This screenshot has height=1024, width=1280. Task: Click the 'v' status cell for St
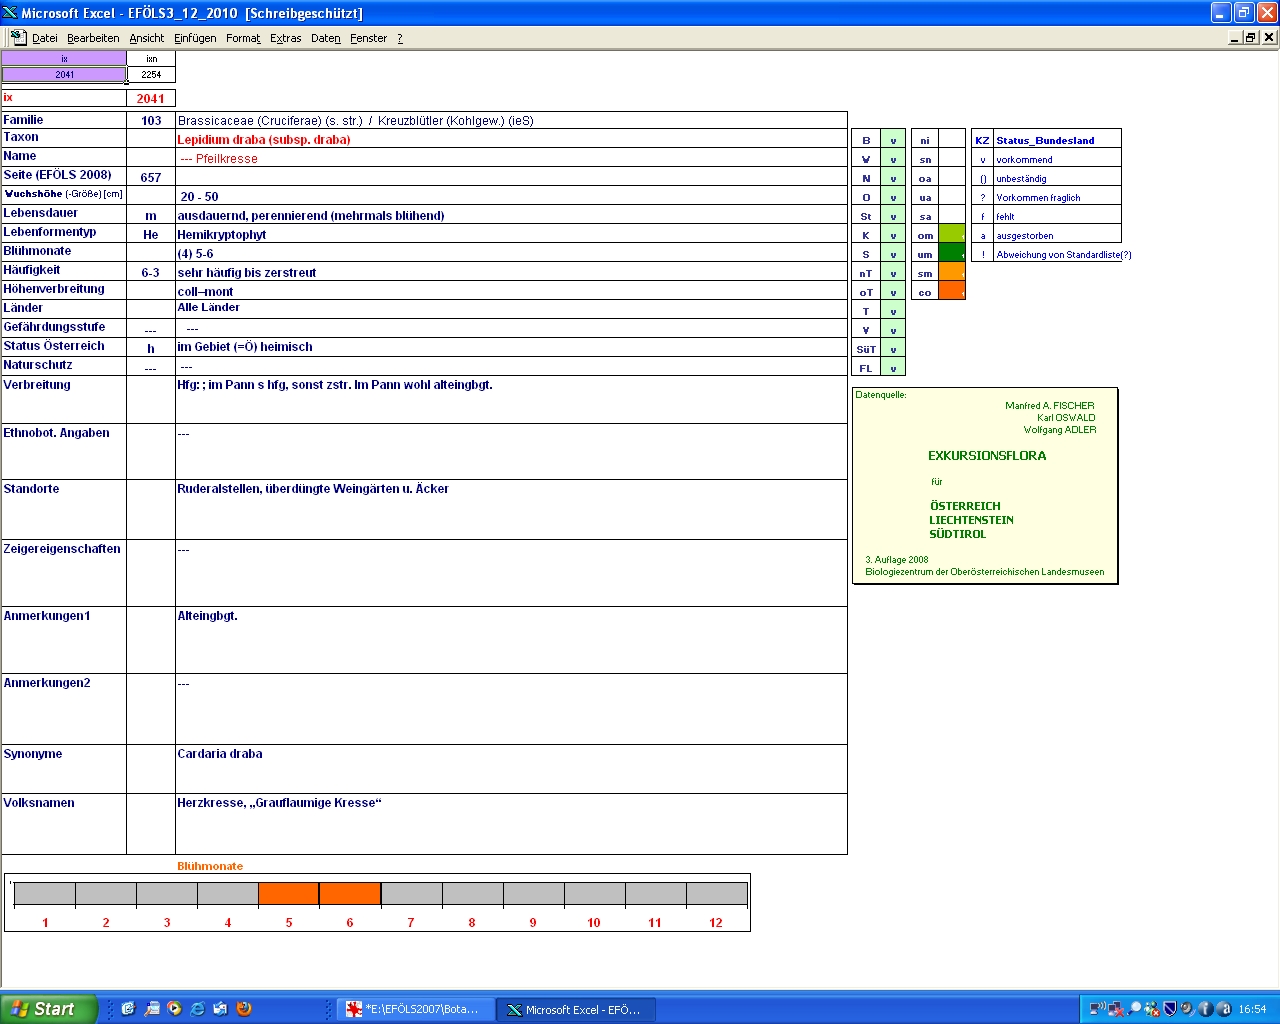coord(893,216)
